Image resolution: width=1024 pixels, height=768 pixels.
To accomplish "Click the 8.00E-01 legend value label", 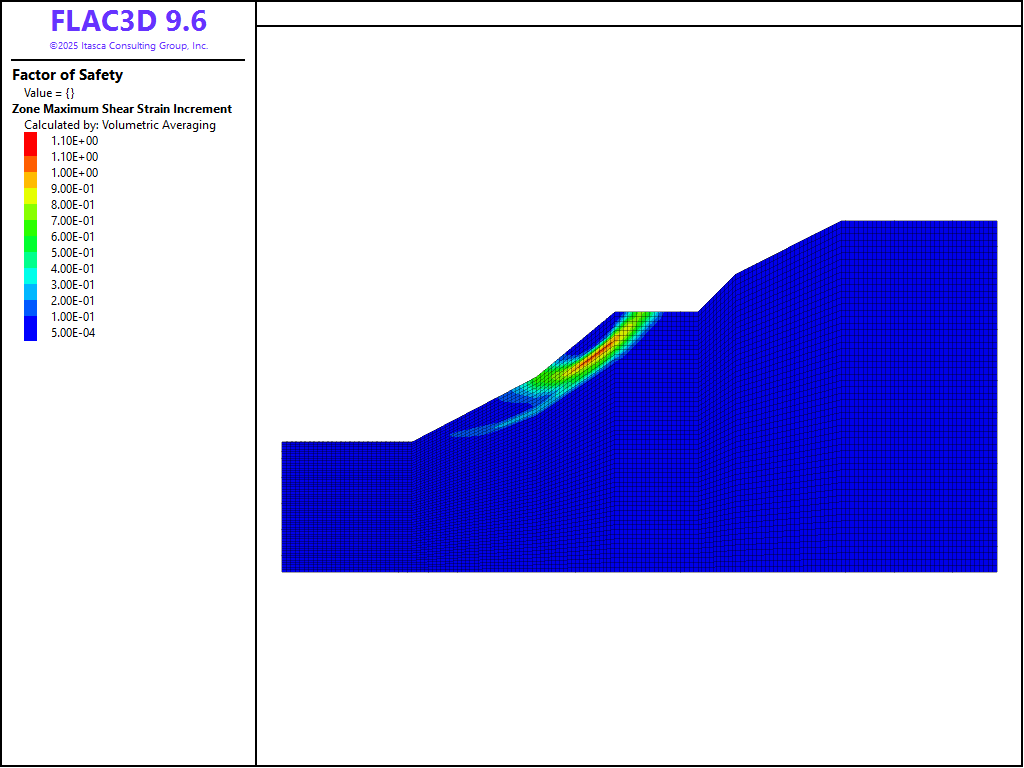I will click(x=74, y=205).
